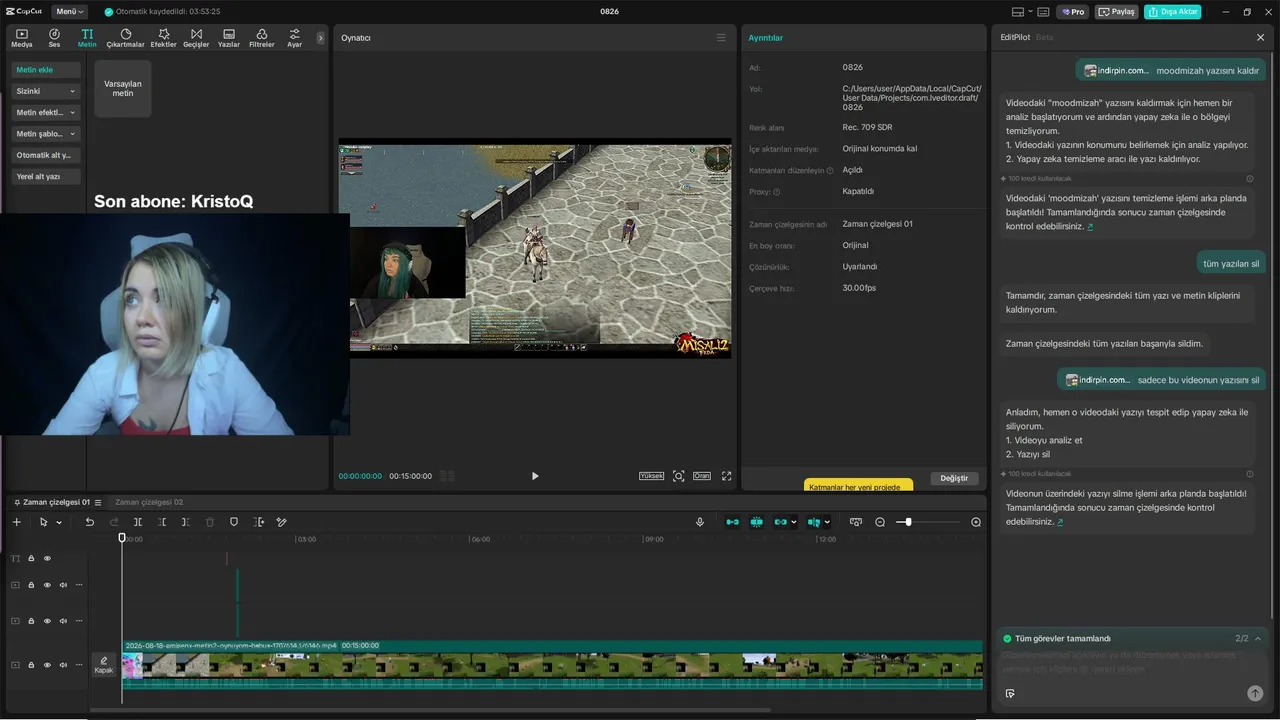Lock the text track
Screen dimensions: 1280x720
pyautogui.click(x=31, y=558)
